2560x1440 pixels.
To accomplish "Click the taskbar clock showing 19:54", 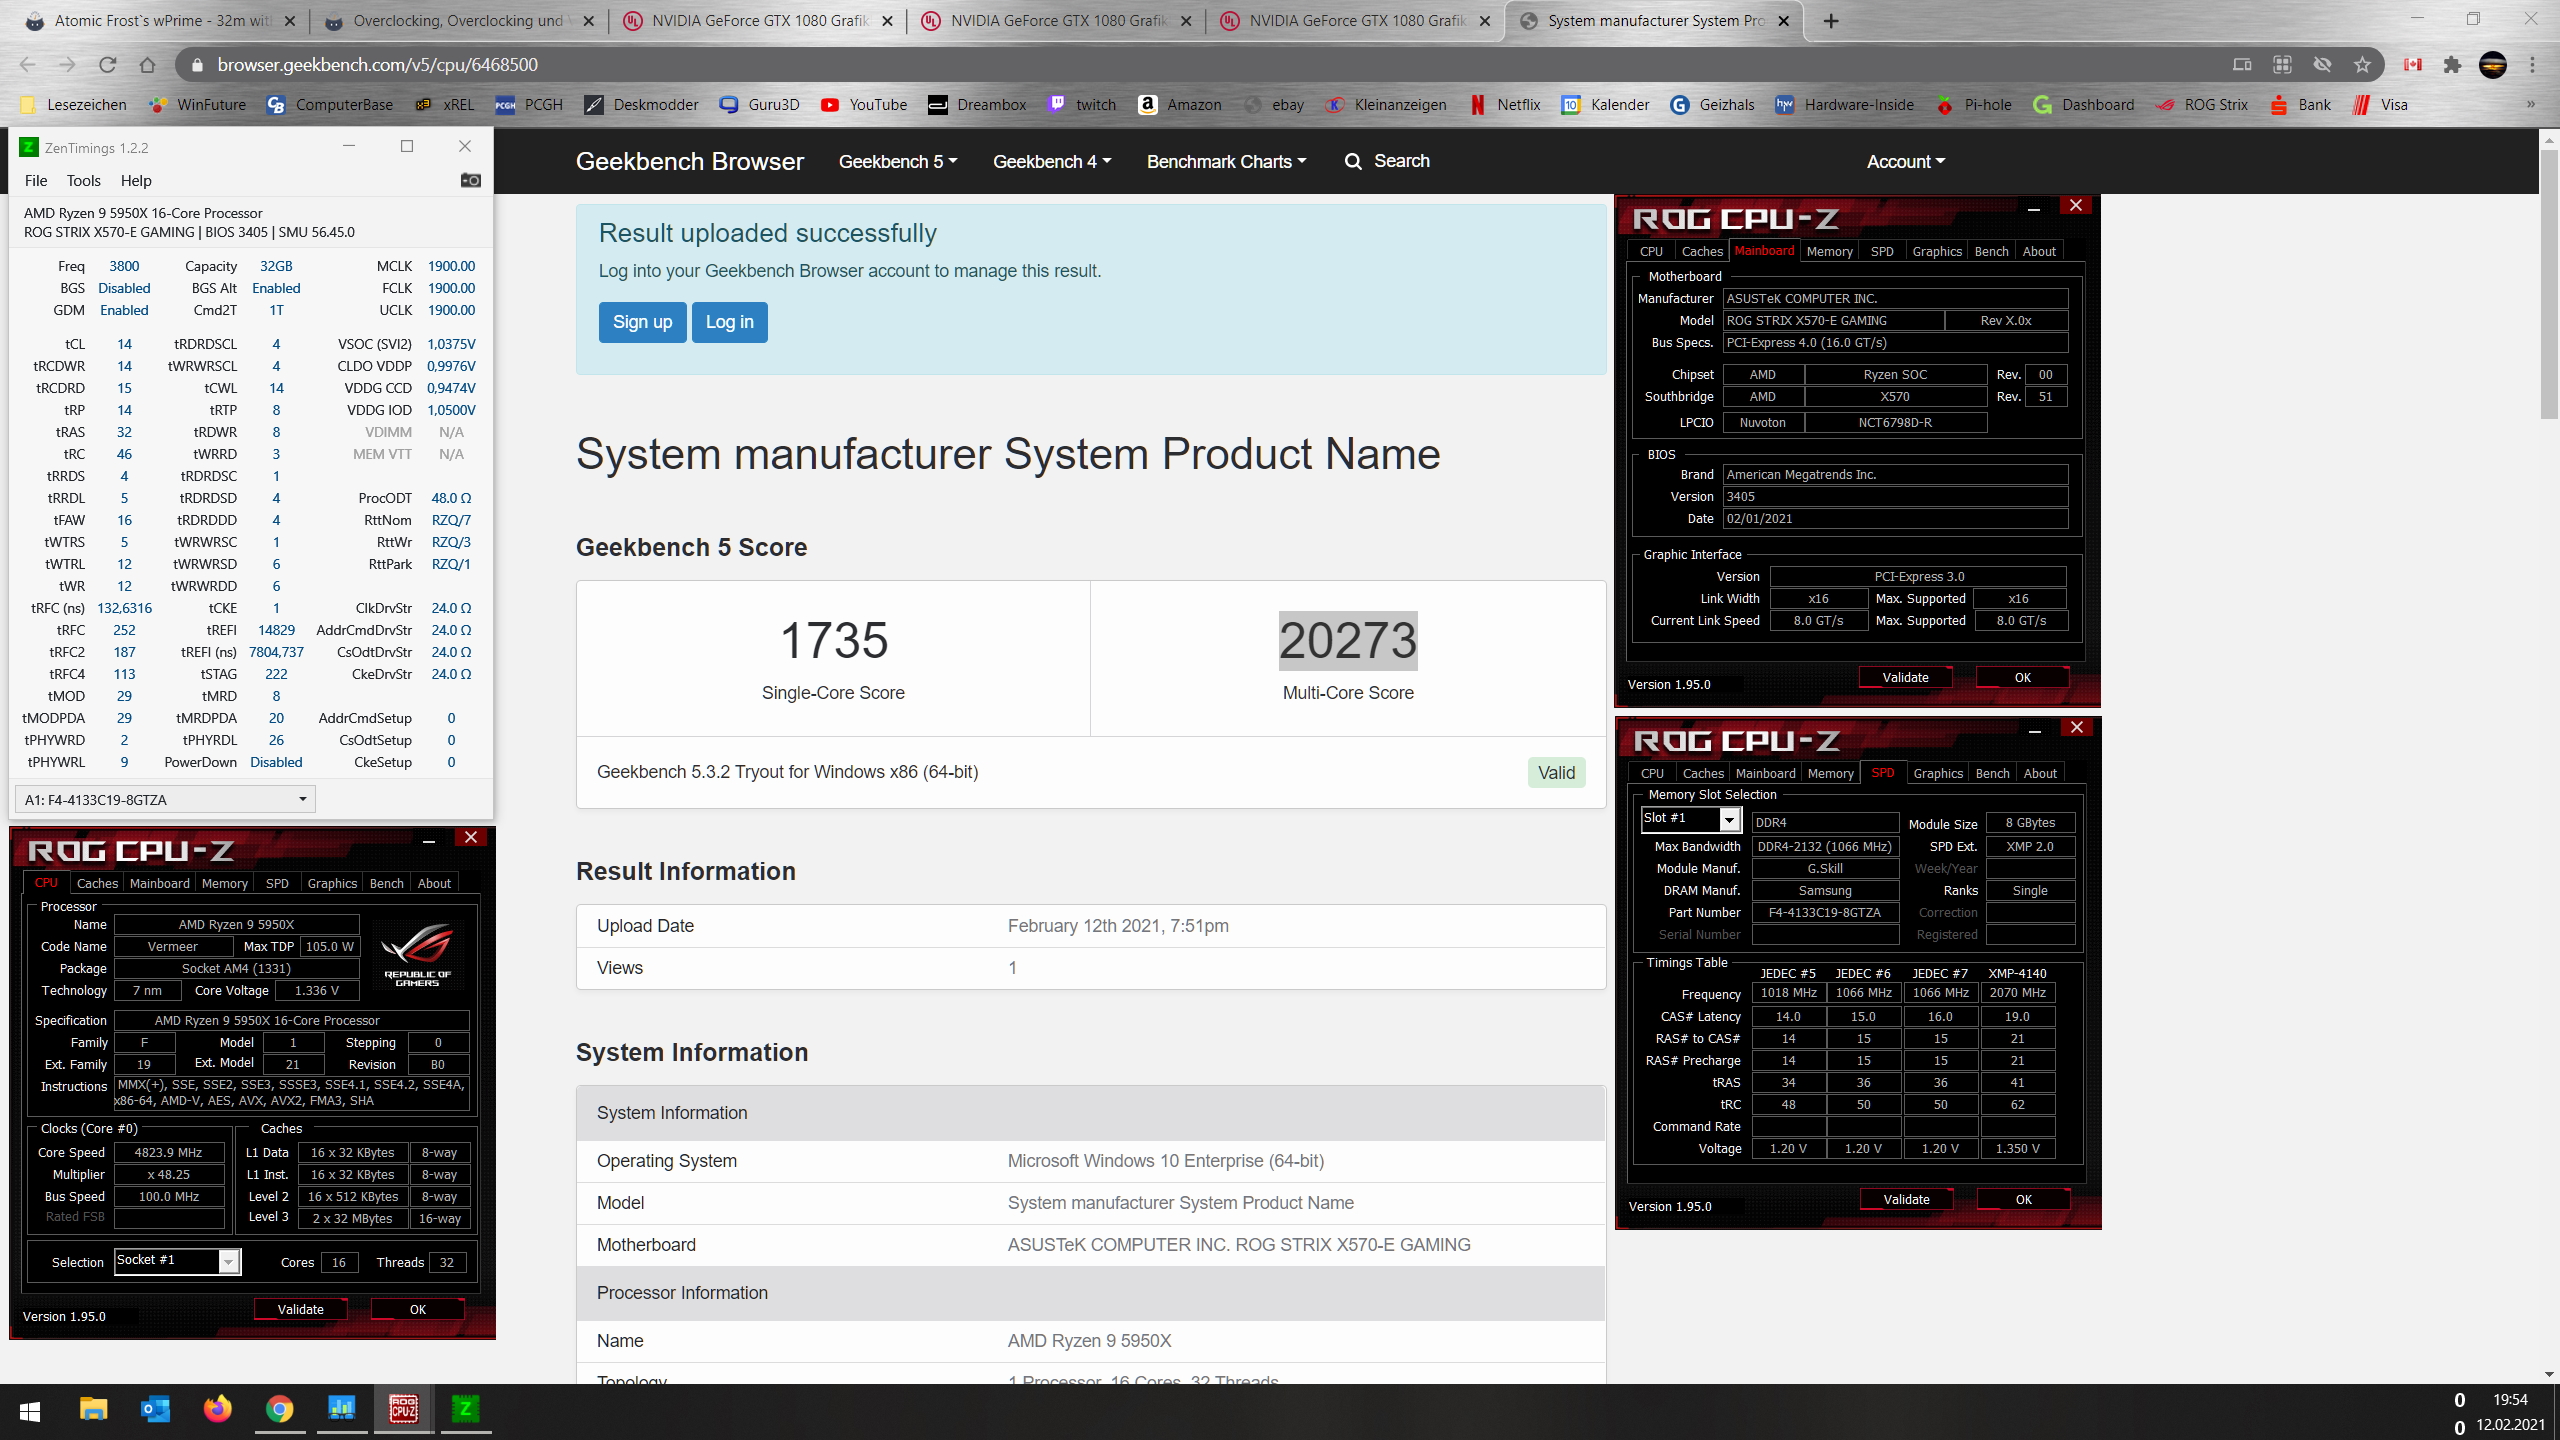I will (x=2510, y=1400).
